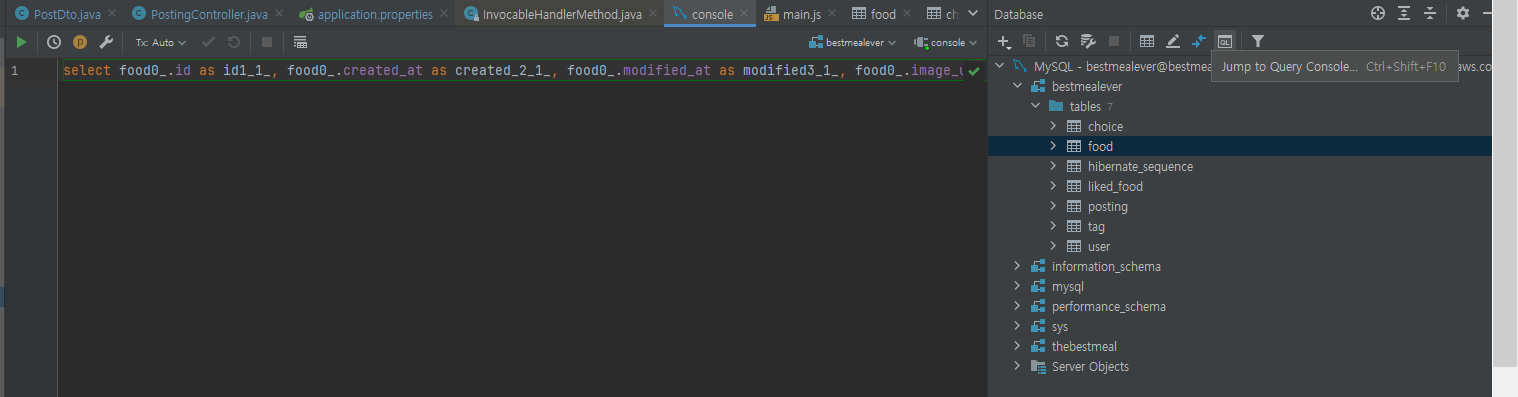Image resolution: width=1518 pixels, height=397 pixels.
Task: Click the Jump to Query Console icon
Action: click(x=1225, y=41)
